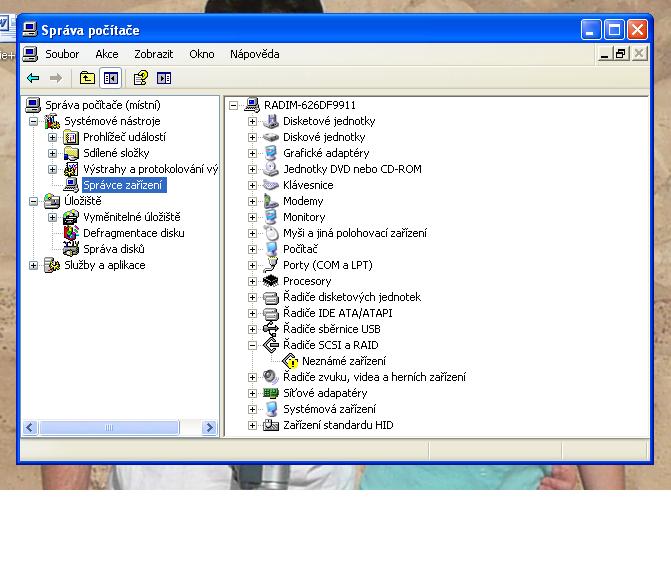
Task: Expand Vyměnitelné úložiště node
Action: click(x=52, y=217)
